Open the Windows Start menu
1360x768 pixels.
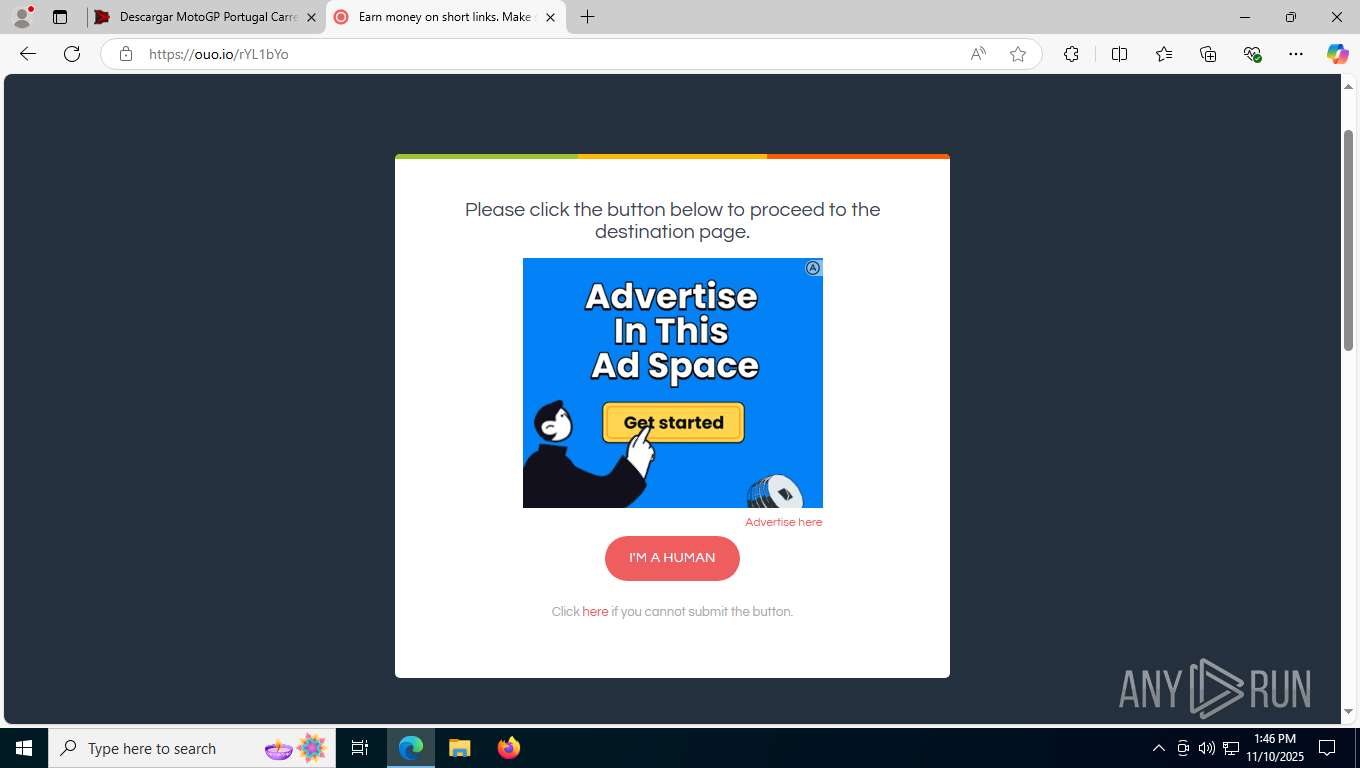[24, 748]
